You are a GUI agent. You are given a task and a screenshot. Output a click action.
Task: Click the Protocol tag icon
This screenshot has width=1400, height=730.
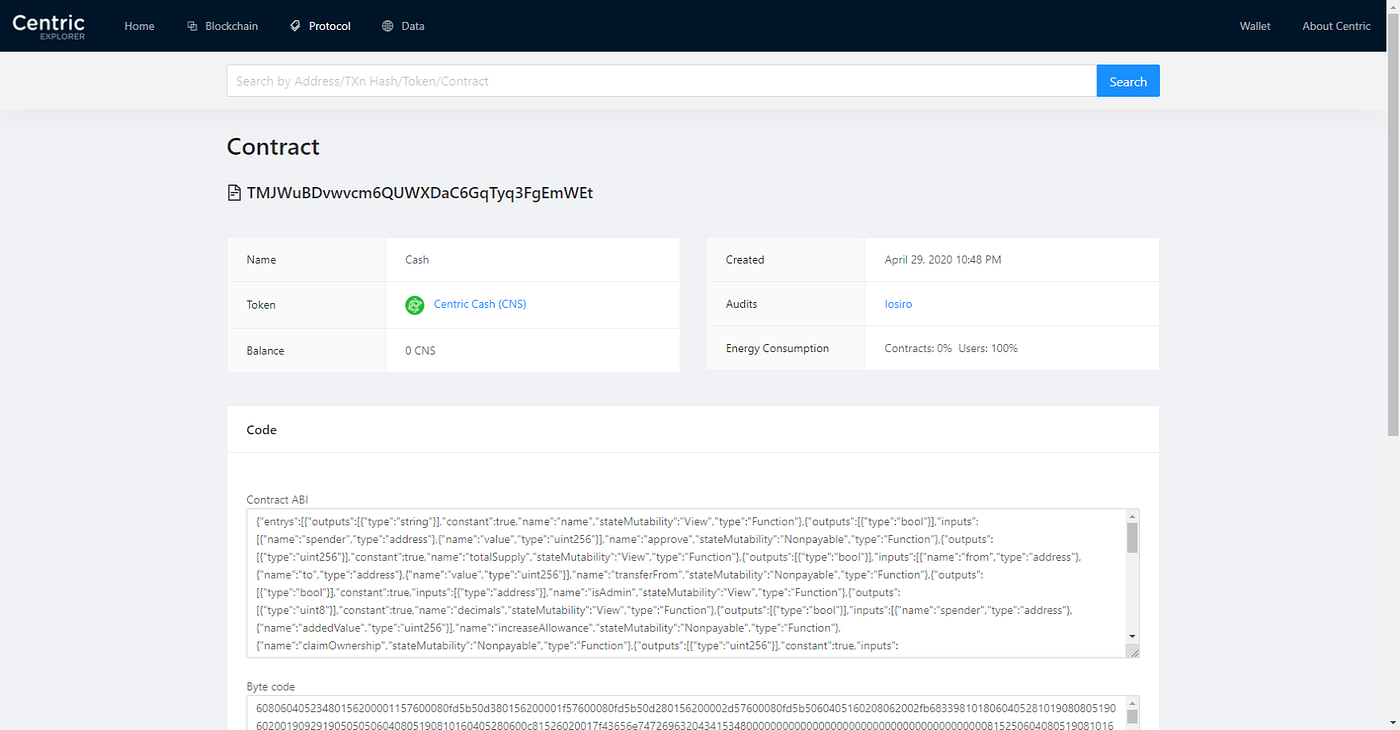[295, 26]
